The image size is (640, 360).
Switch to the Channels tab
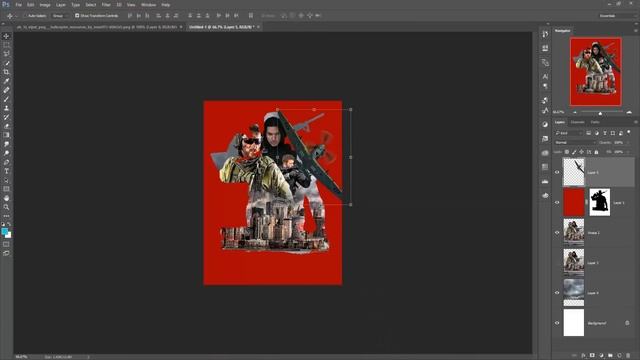[578, 122]
